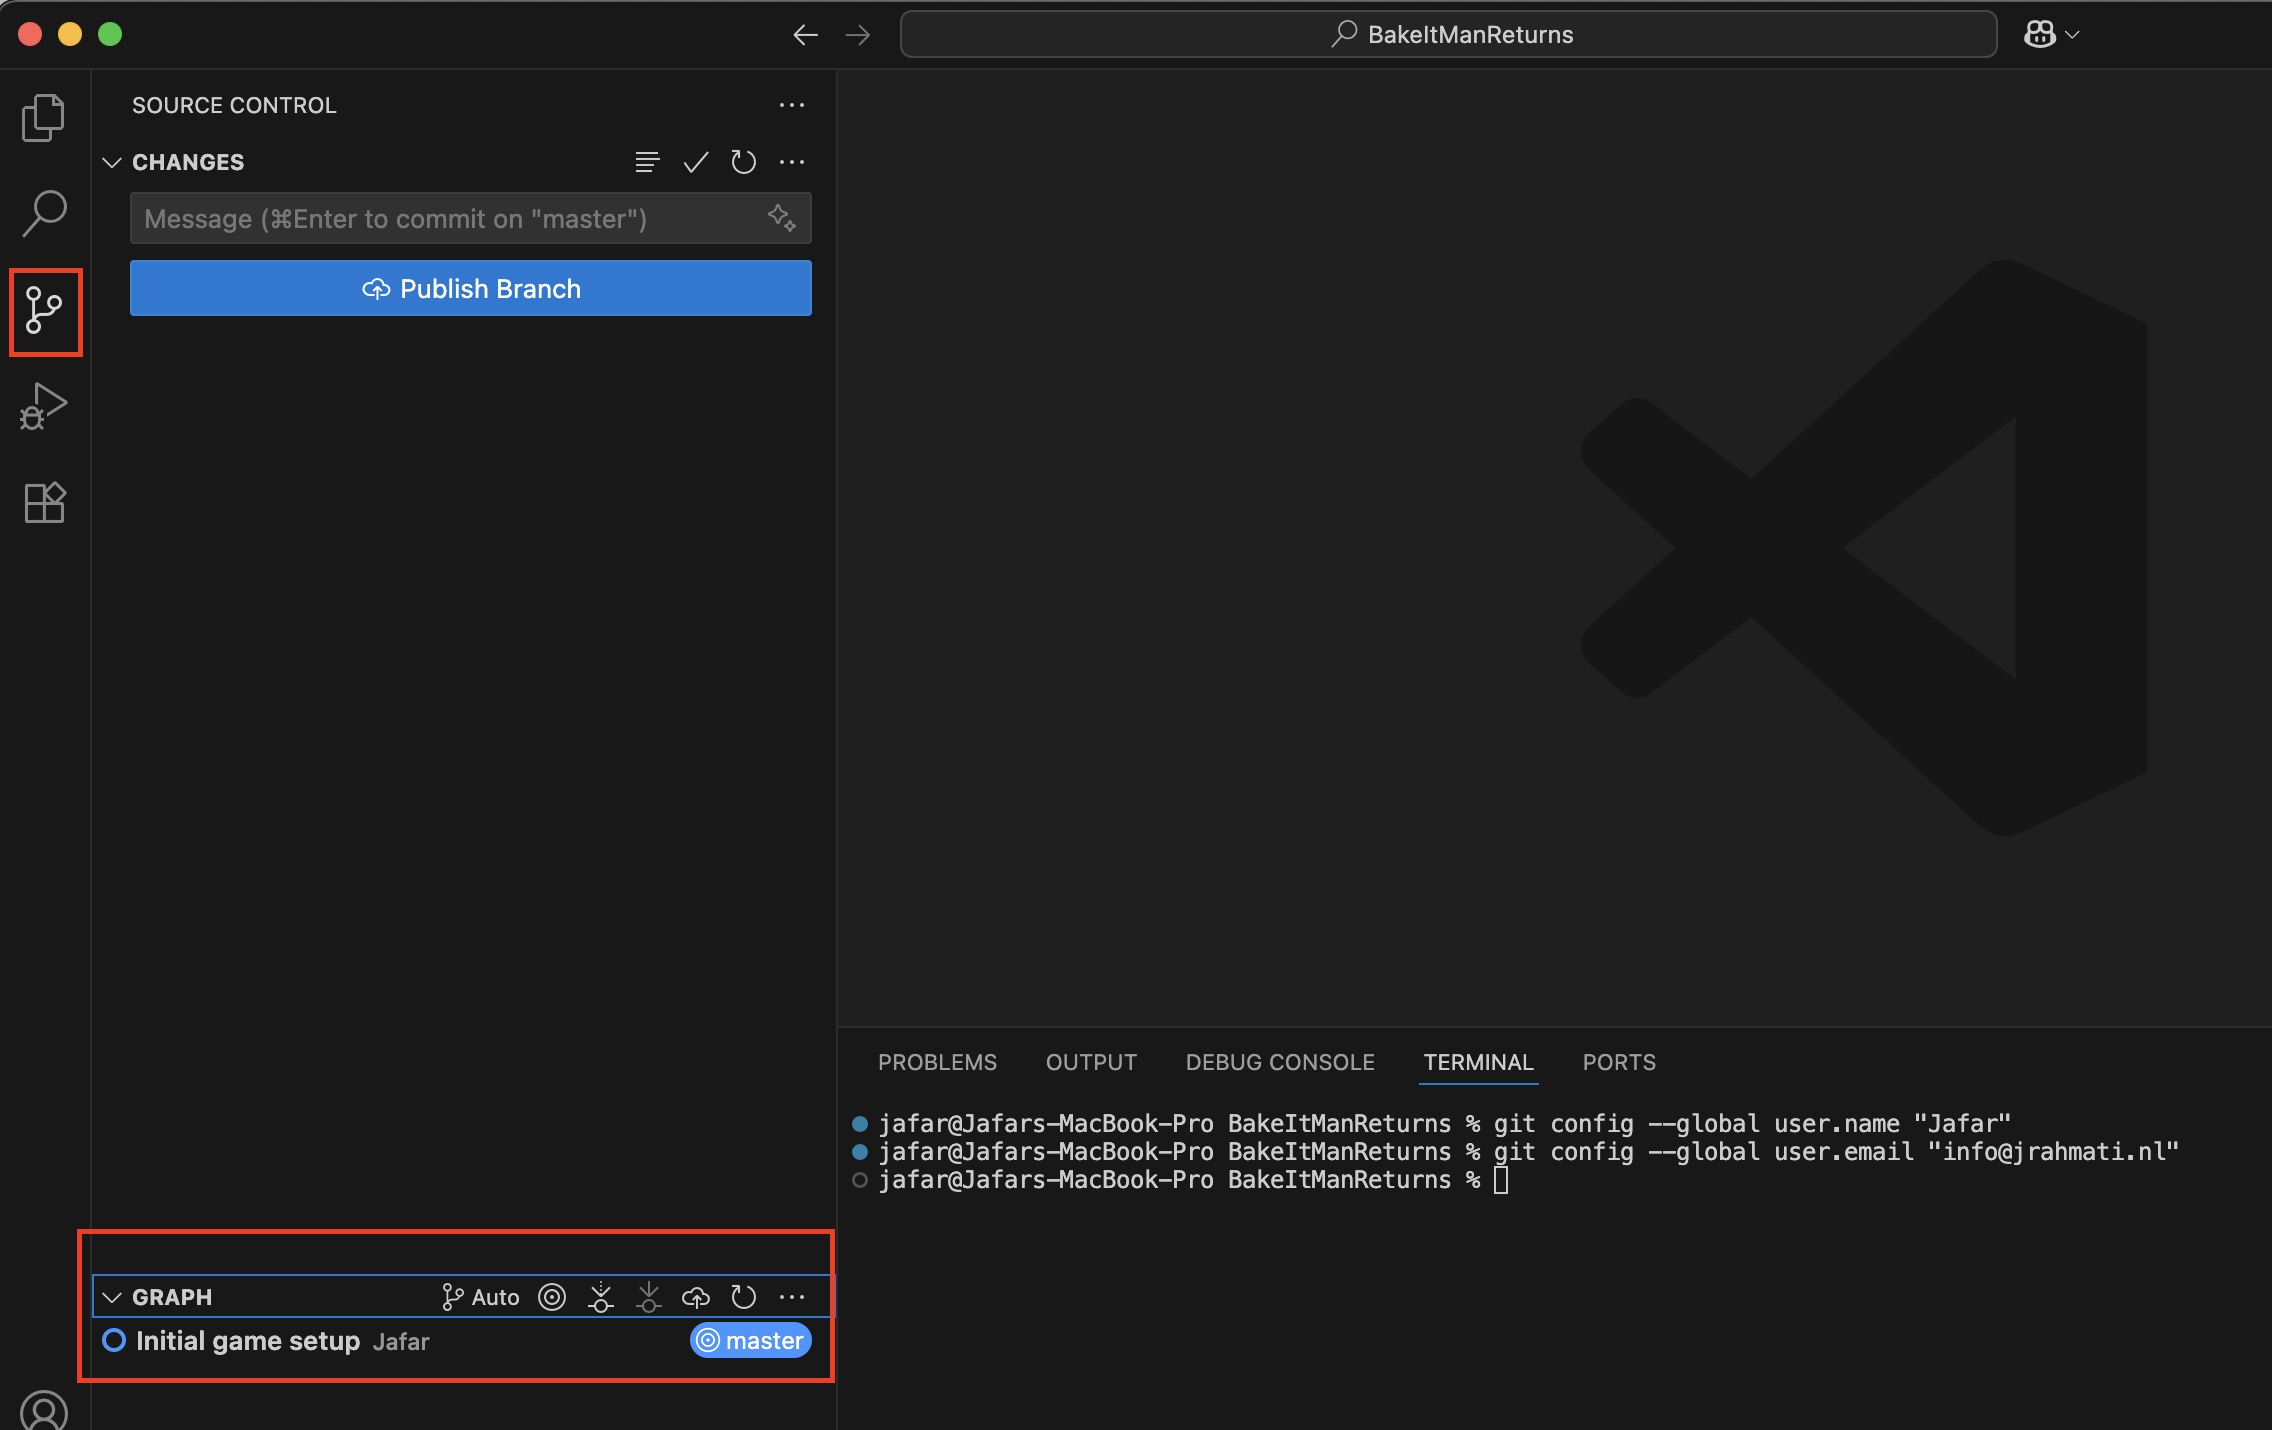Open the Explorer view in activity bar
The image size is (2272, 1430).
click(44, 118)
